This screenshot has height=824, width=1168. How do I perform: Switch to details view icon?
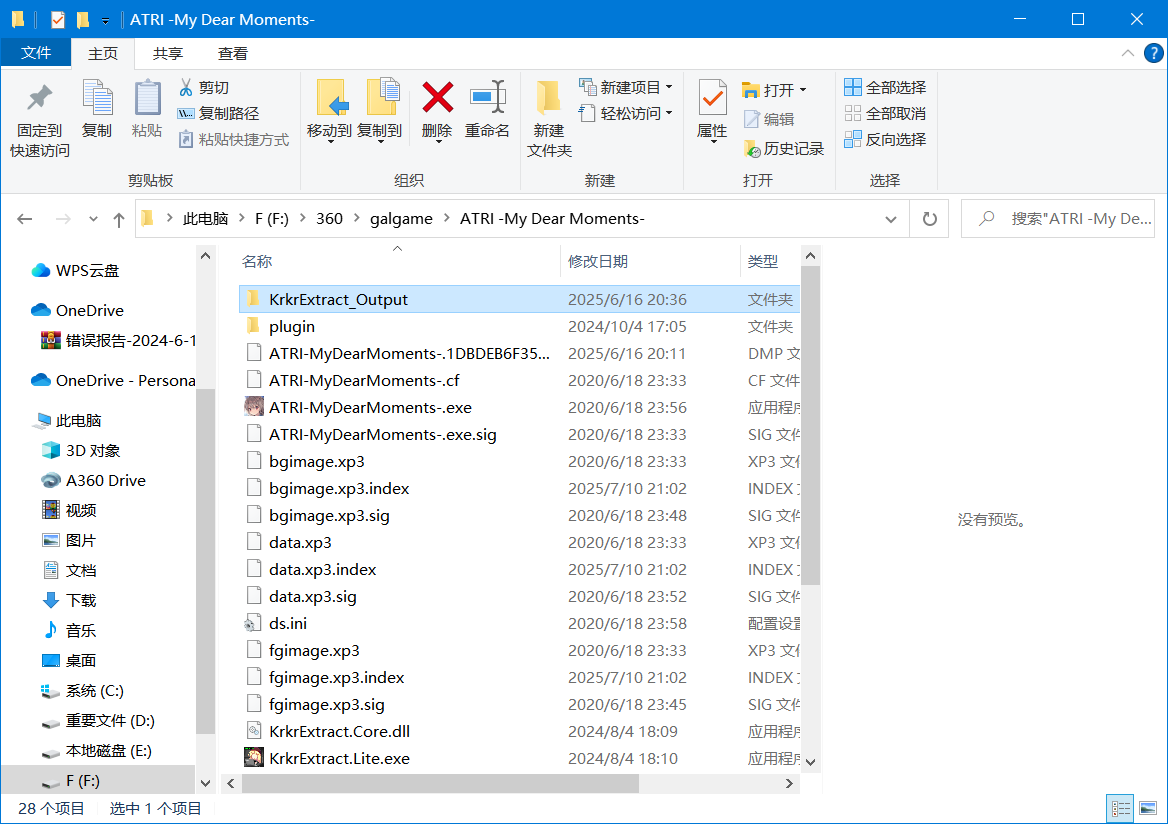point(1120,808)
